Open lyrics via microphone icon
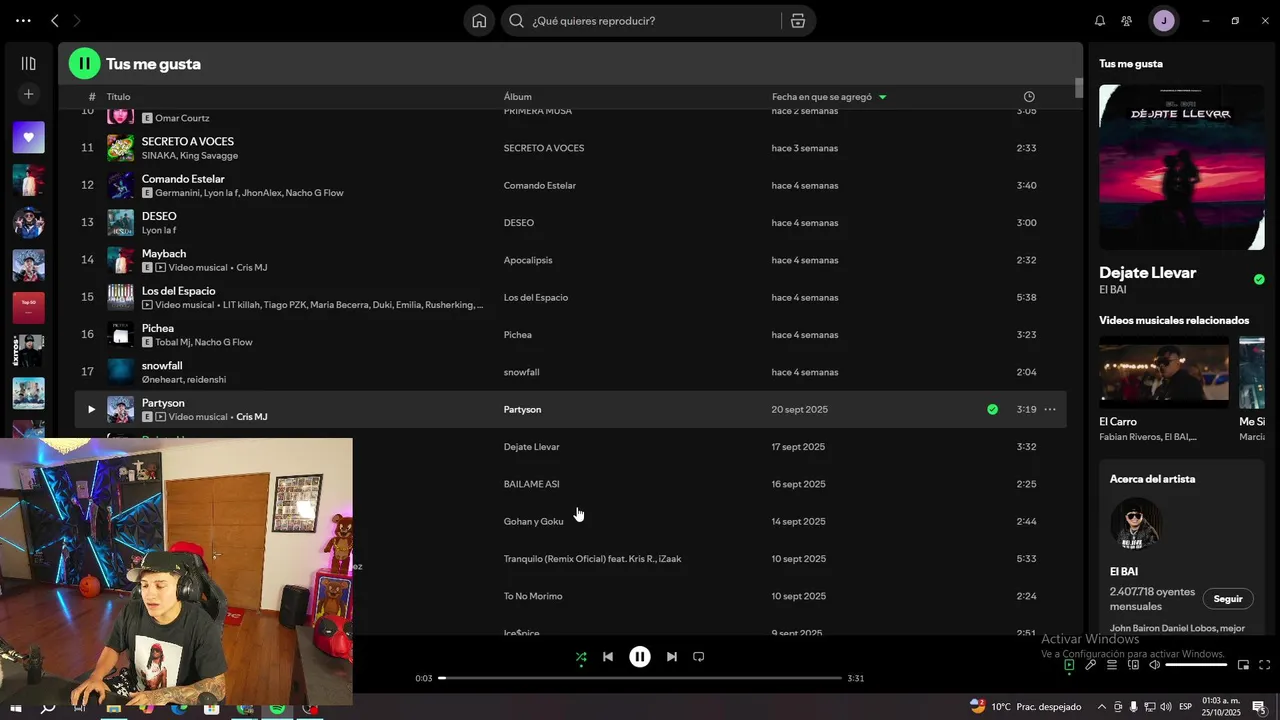Screen dimensions: 1280x720 [1091, 665]
